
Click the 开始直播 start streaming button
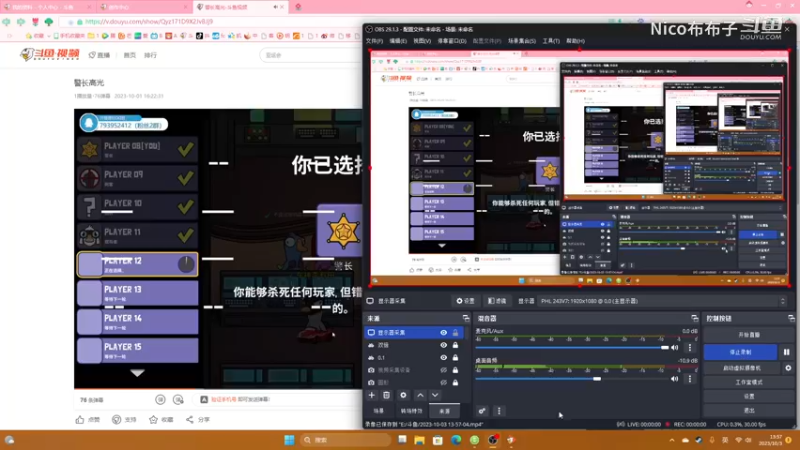pos(748,335)
